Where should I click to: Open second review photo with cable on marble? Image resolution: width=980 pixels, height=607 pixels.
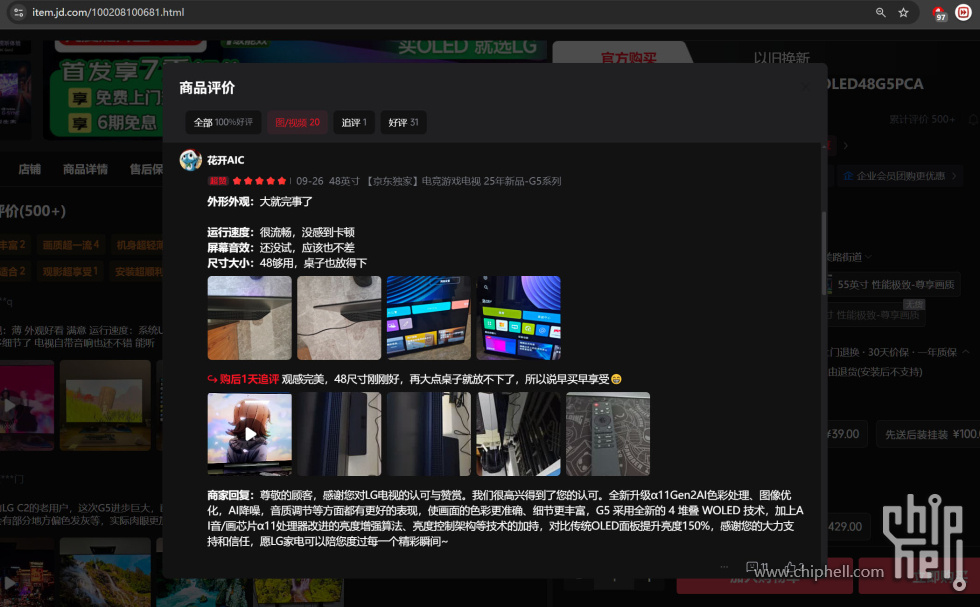339,318
